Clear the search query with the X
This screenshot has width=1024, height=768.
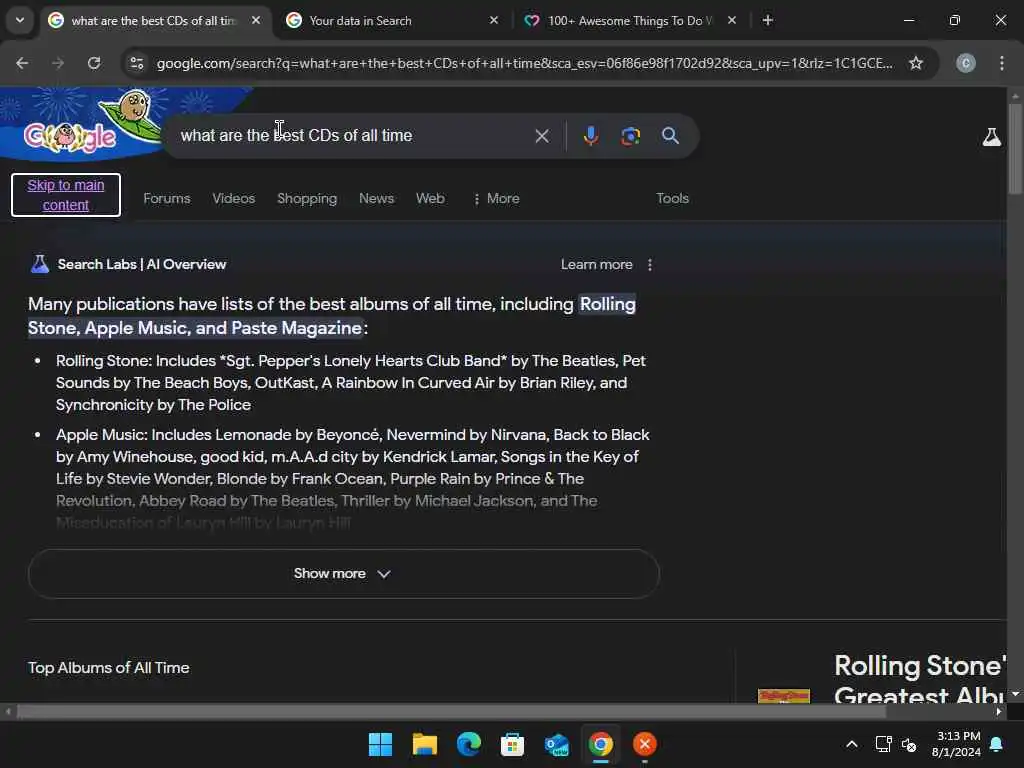(x=541, y=136)
